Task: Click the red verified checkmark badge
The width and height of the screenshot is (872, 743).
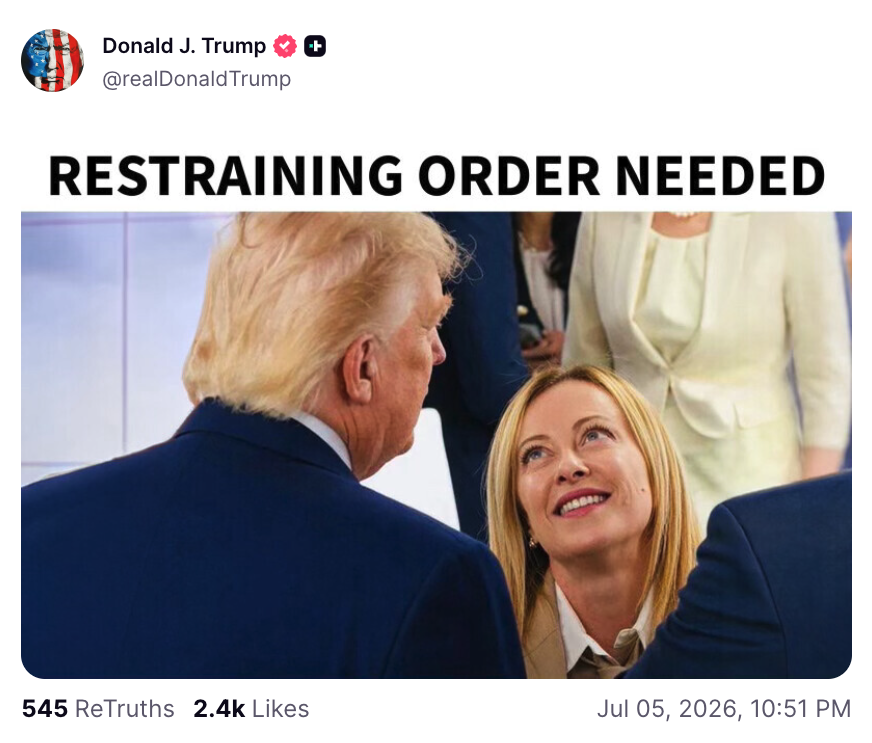Action: pyautogui.click(x=285, y=46)
